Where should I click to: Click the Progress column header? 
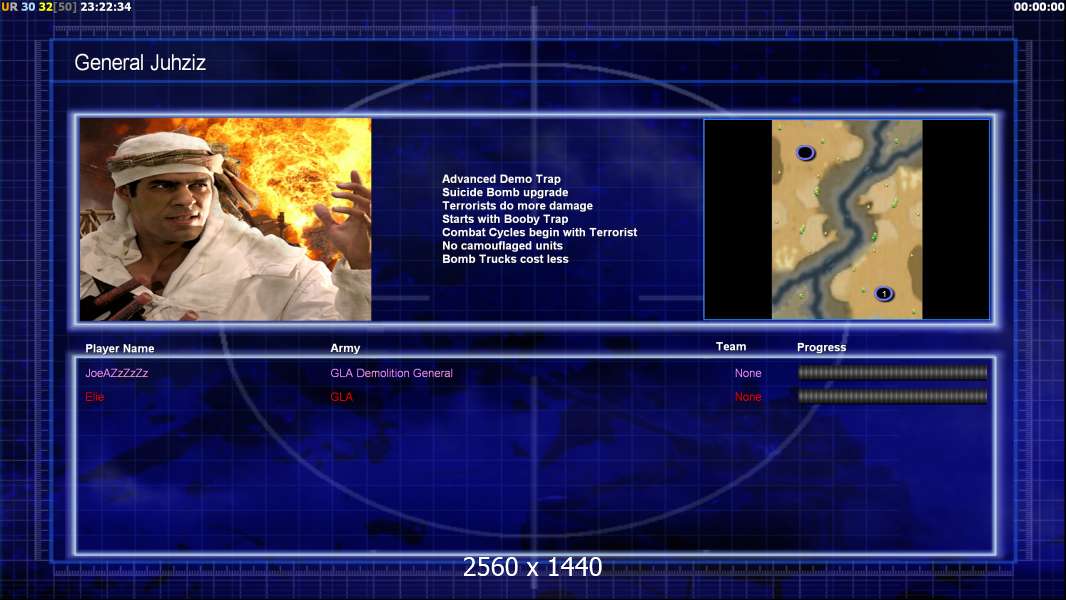(821, 347)
